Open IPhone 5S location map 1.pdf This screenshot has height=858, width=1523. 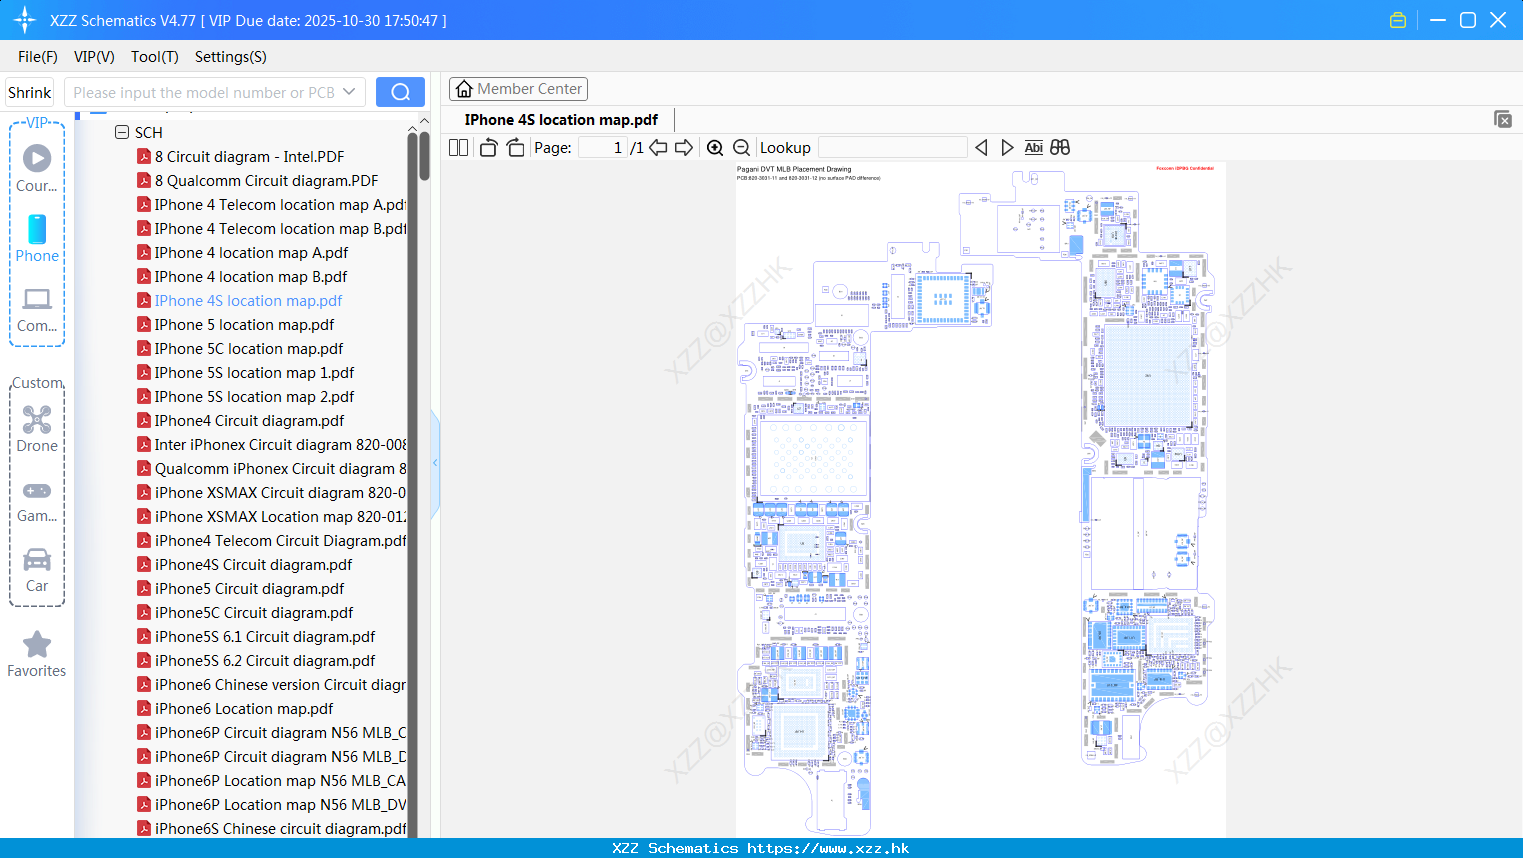(x=254, y=372)
